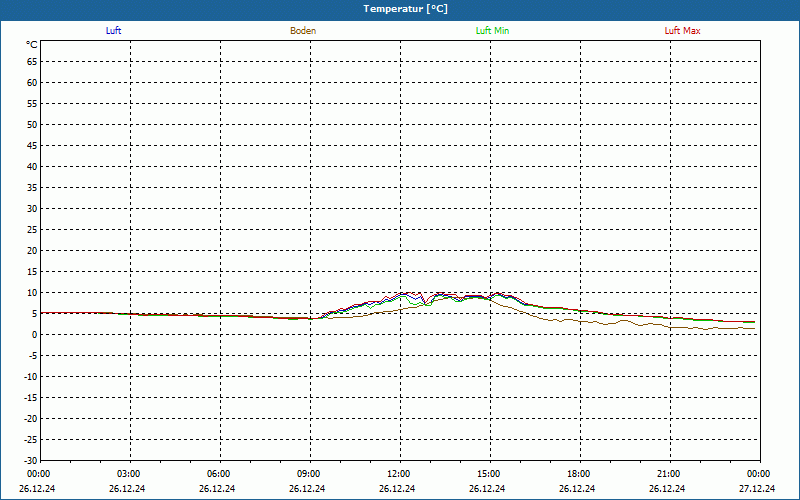
Task: Click the -5 y-axis value
Action: point(33,356)
